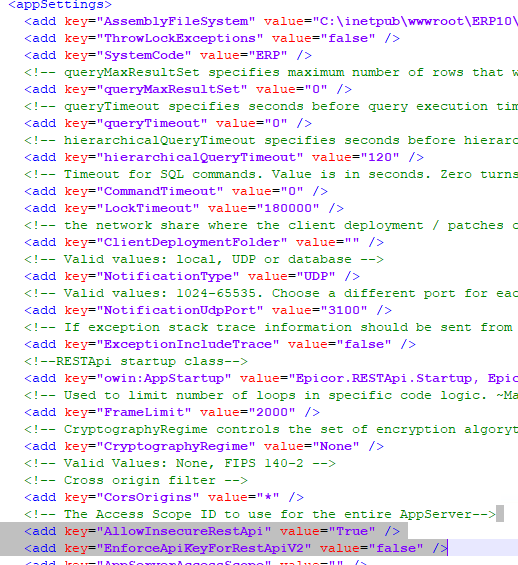The width and height of the screenshot is (518, 565).
Task: Click the value "2000" of FrameLimit
Action: tap(271, 412)
